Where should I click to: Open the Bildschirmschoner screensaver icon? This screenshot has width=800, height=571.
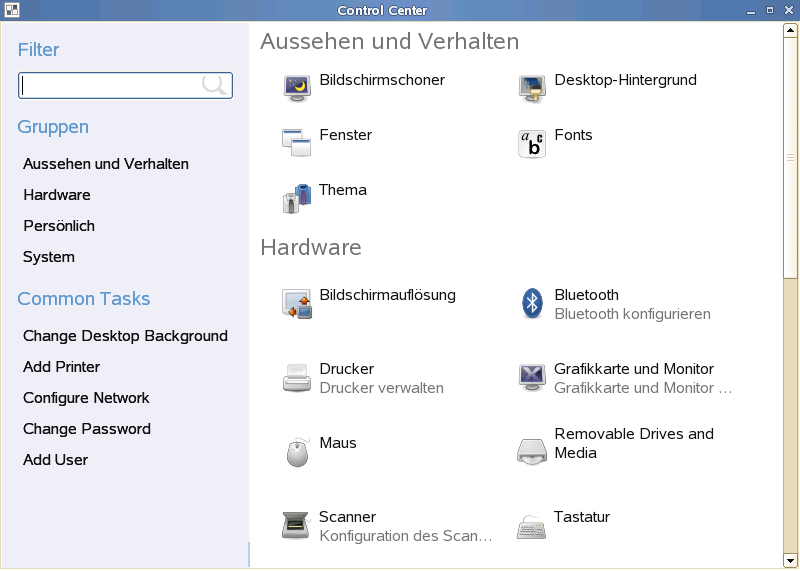pos(297,89)
